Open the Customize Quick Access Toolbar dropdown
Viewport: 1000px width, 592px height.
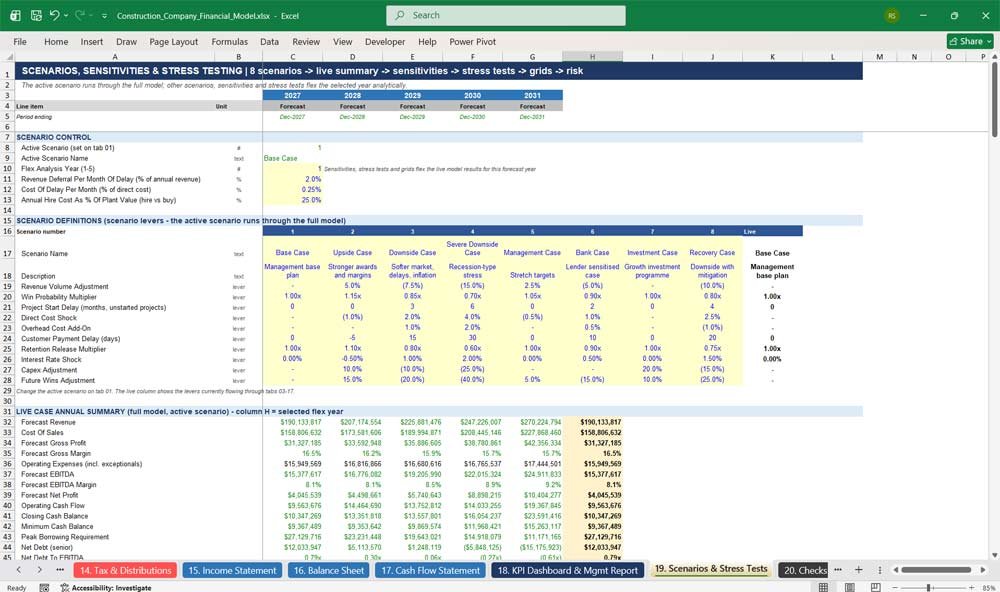tap(105, 16)
